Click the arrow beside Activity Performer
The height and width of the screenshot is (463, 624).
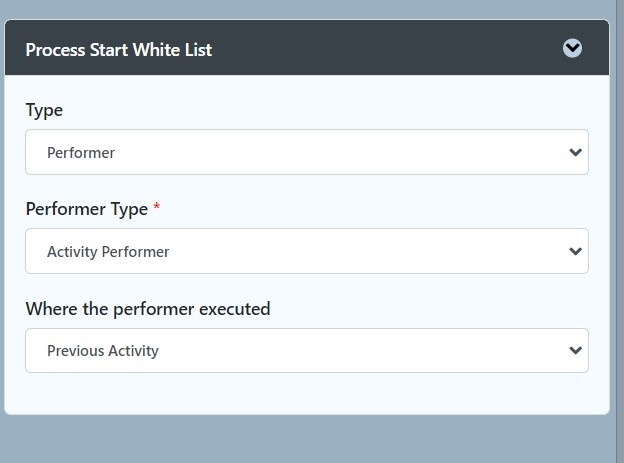point(575,252)
